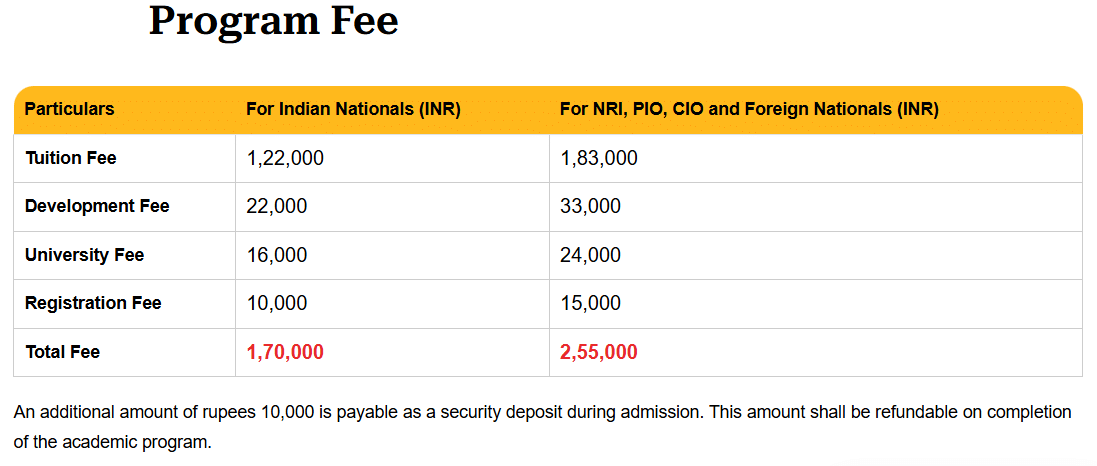
Task: Select the Particulars column header
Action: coord(69,109)
